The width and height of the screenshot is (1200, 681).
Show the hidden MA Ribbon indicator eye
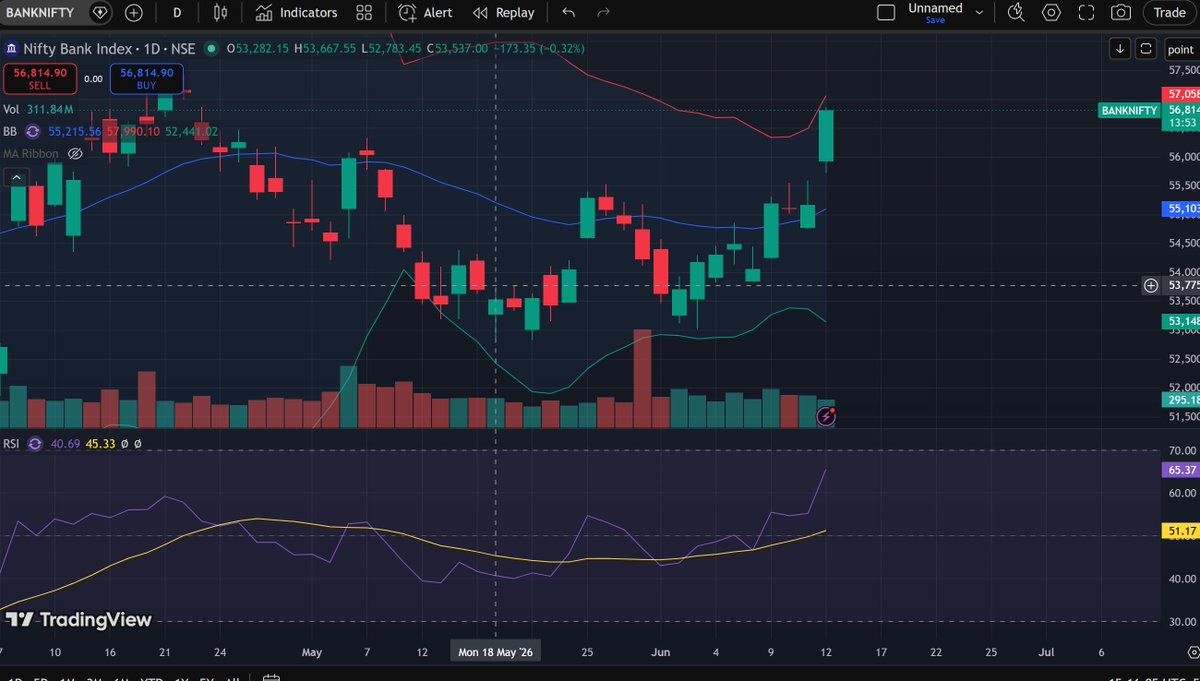(75, 154)
